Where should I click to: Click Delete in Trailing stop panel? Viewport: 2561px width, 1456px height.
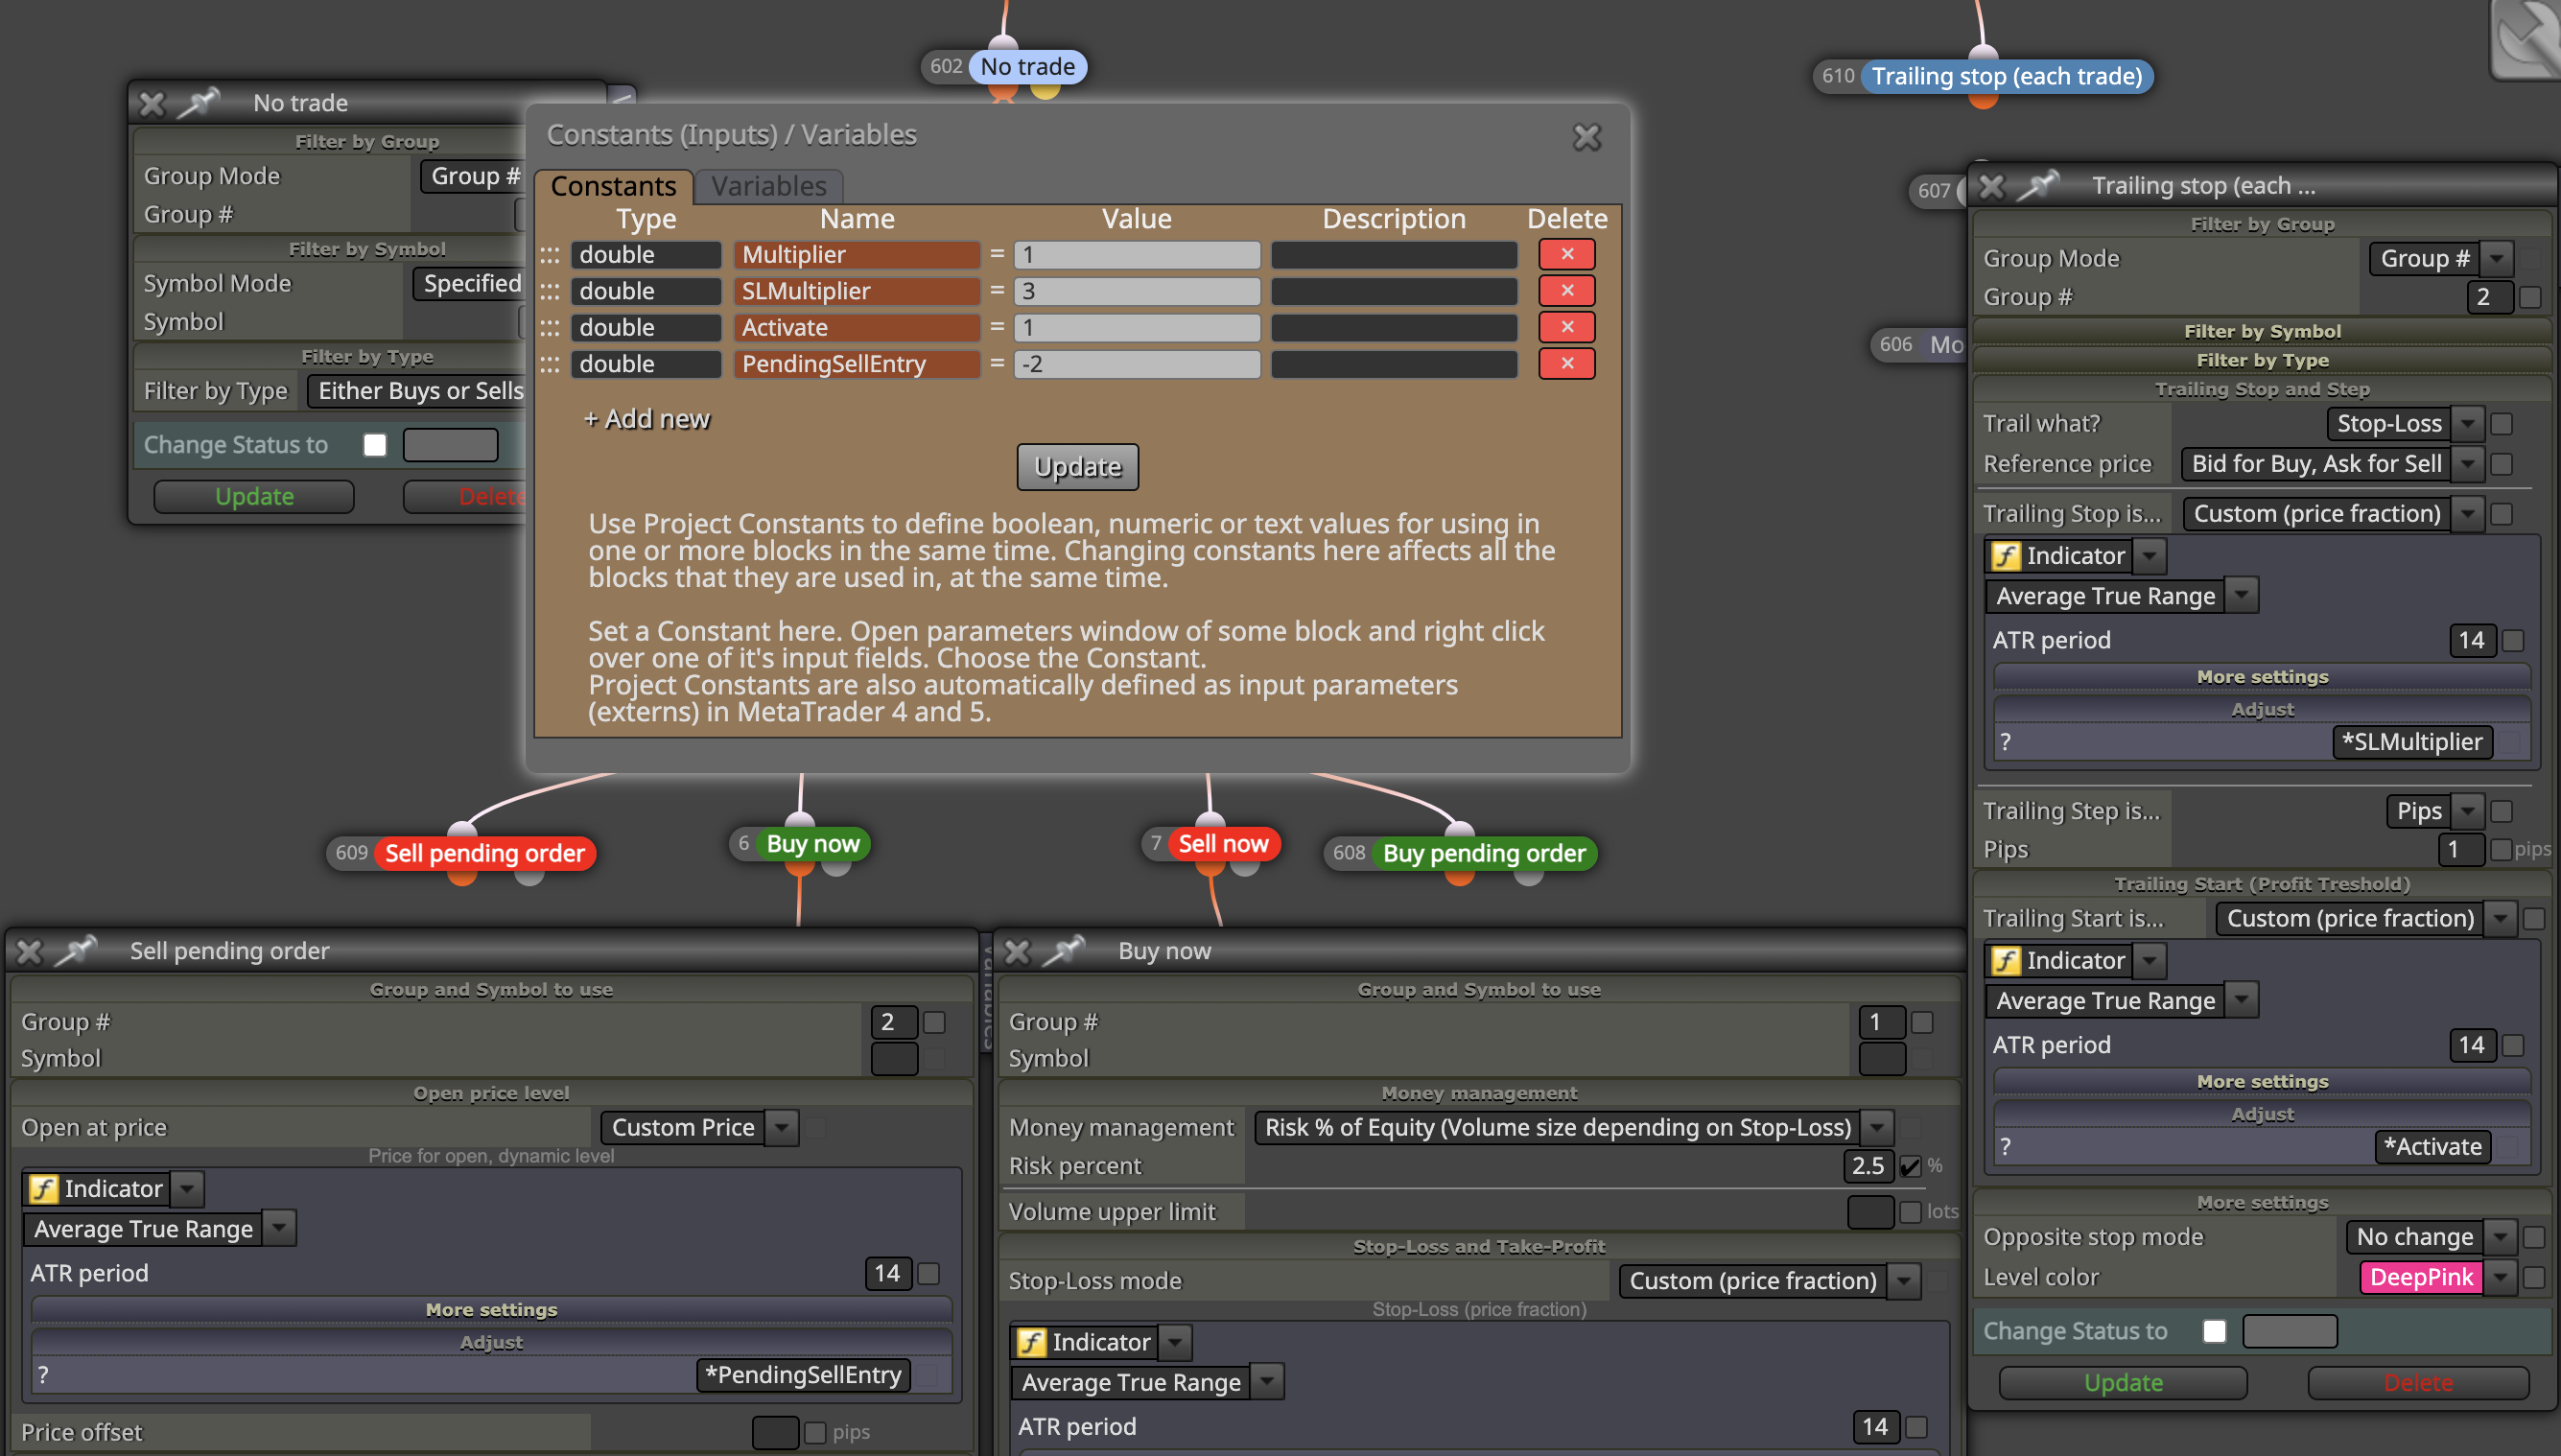click(2418, 1383)
